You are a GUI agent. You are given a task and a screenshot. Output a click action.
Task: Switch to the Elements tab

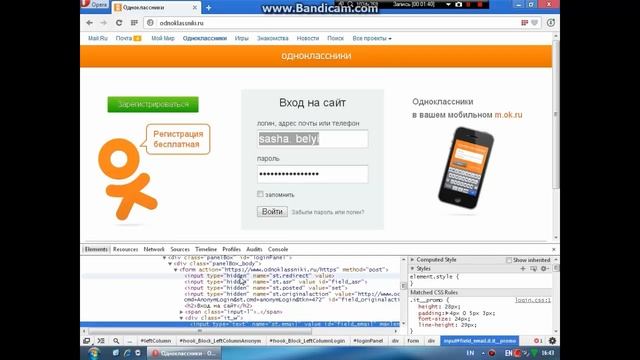coord(96,249)
